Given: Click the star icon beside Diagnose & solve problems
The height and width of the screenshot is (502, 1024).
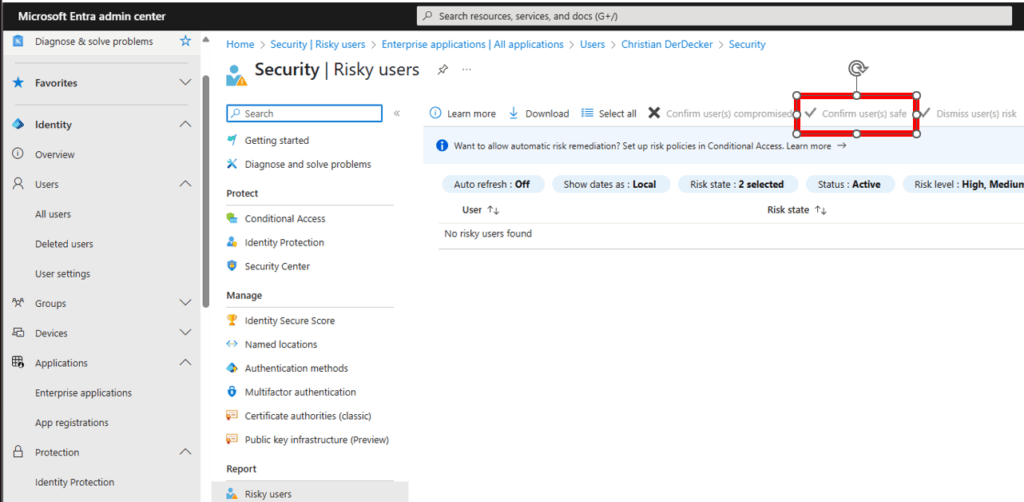Looking at the screenshot, I should point(185,41).
